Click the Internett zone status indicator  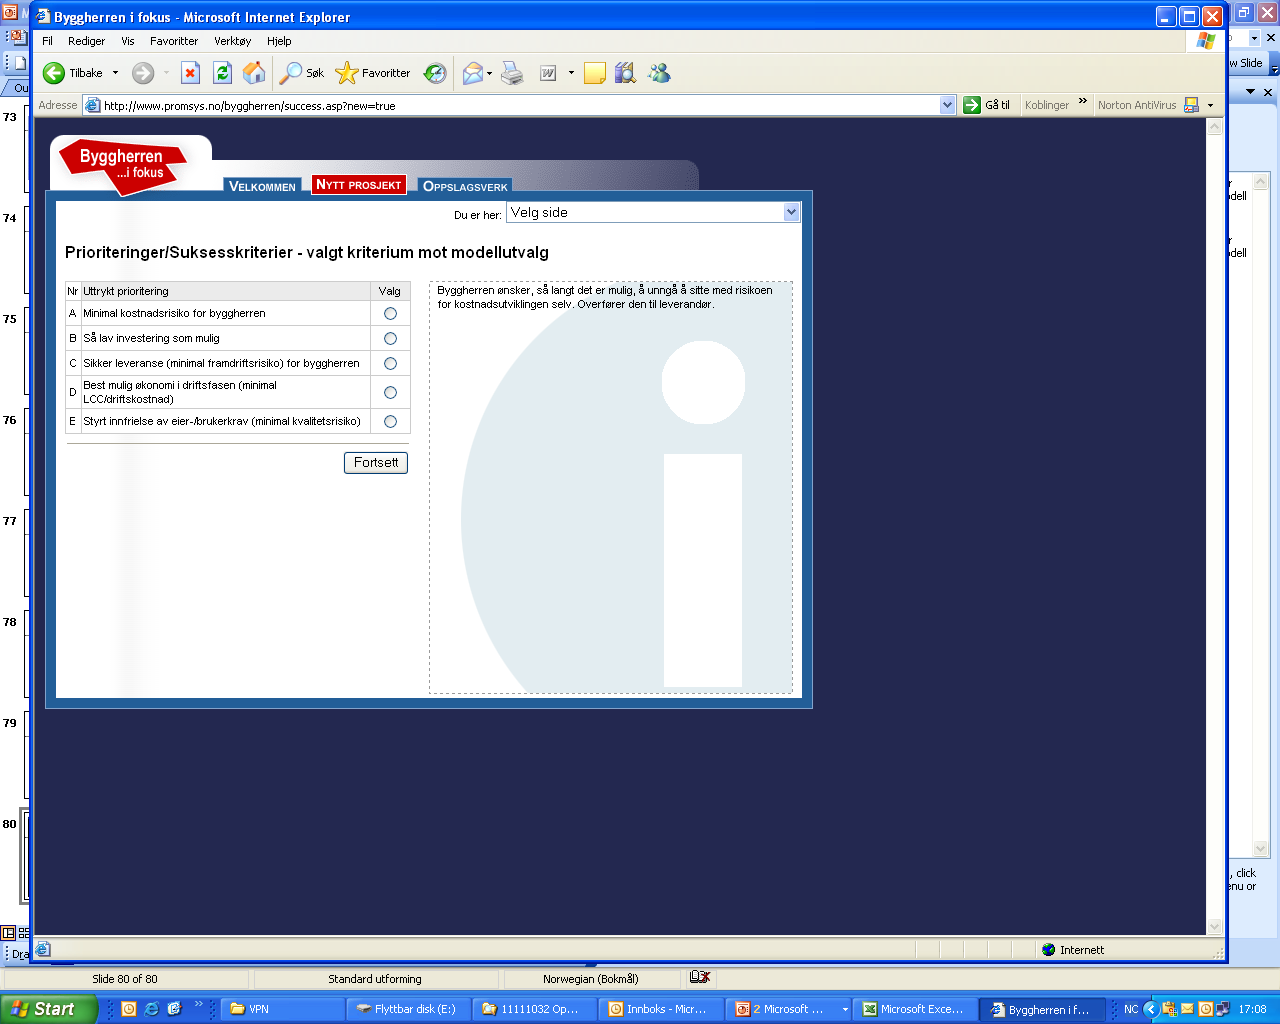click(x=1073, y=950)
